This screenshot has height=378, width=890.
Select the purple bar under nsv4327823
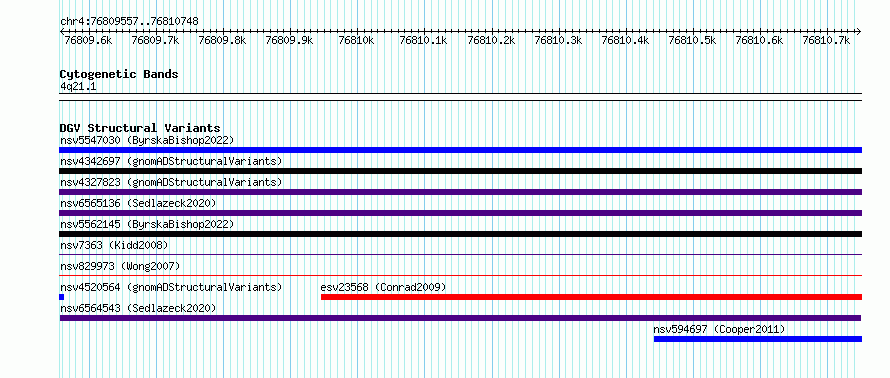460,192
